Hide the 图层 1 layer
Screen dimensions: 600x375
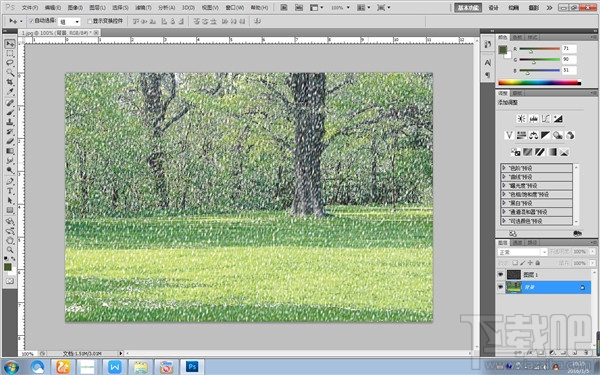pyautogui.click(x=501, y=275)
